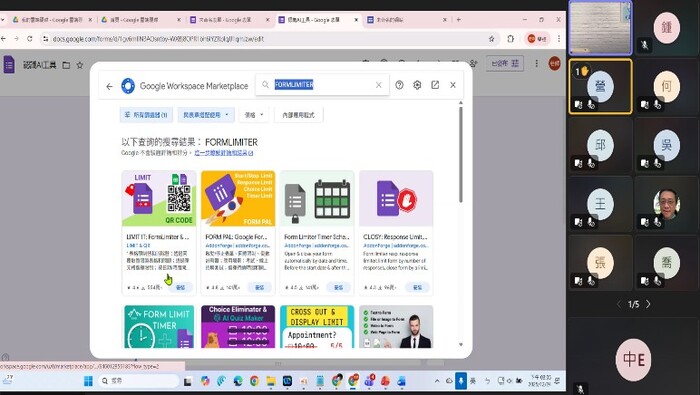Click the Marketplace results scrollbar

click(461, 154)
